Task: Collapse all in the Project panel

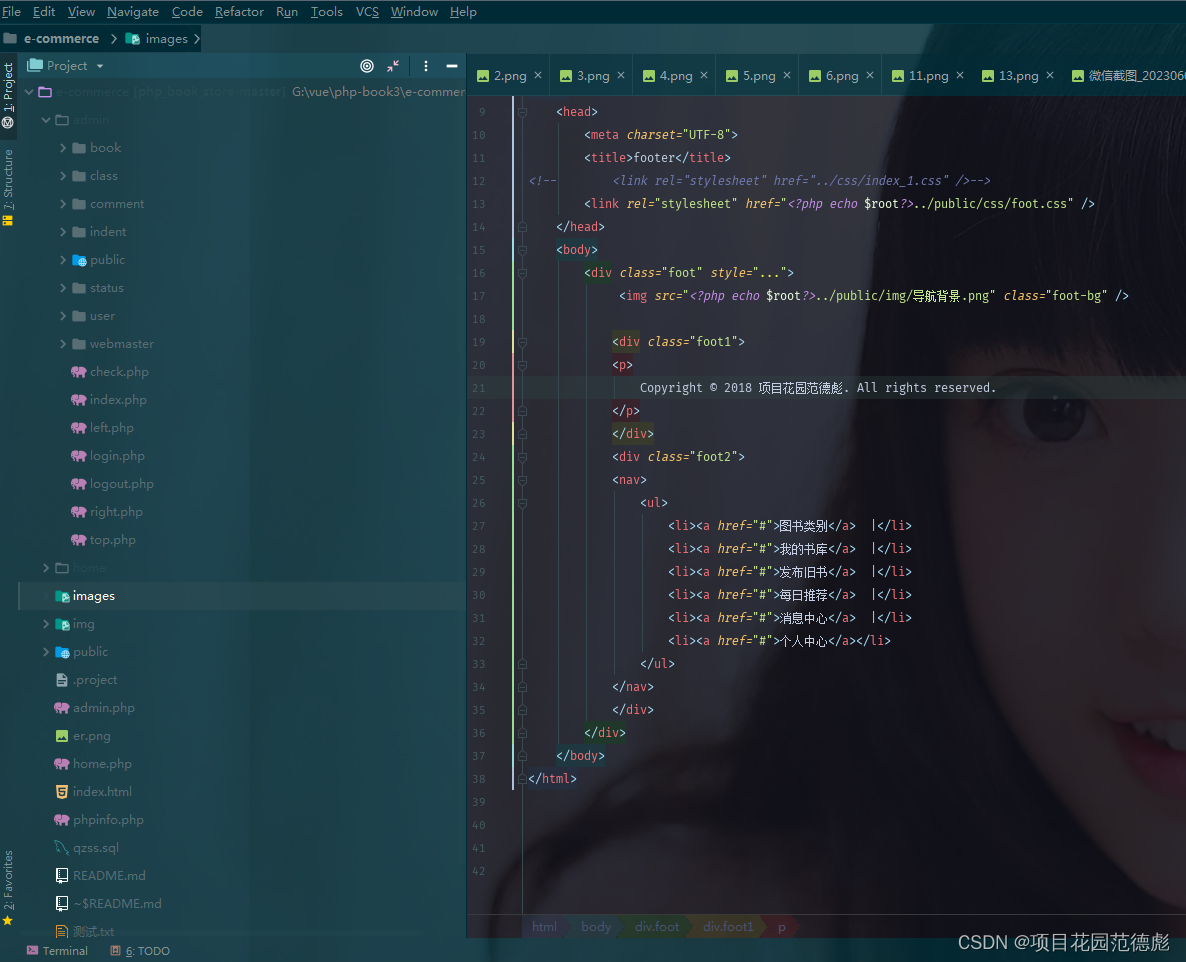Action: point(393,66)
